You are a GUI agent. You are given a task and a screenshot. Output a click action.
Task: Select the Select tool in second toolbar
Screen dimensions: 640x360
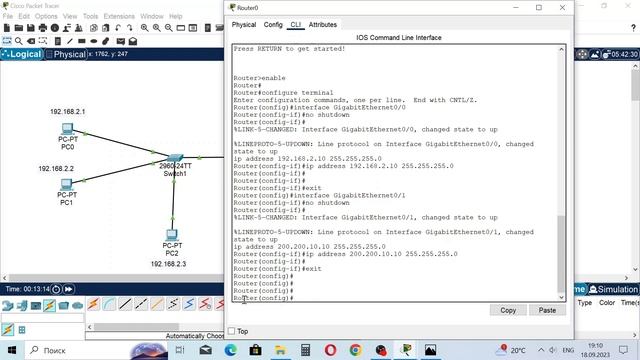pyautogui.click(x=7, y=41)
